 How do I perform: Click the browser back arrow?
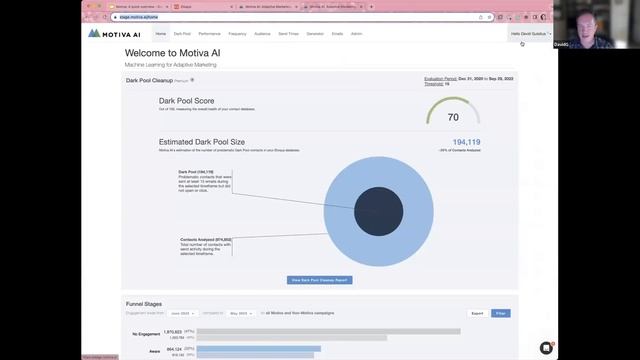pyautogui.click(x=87, y=17)
